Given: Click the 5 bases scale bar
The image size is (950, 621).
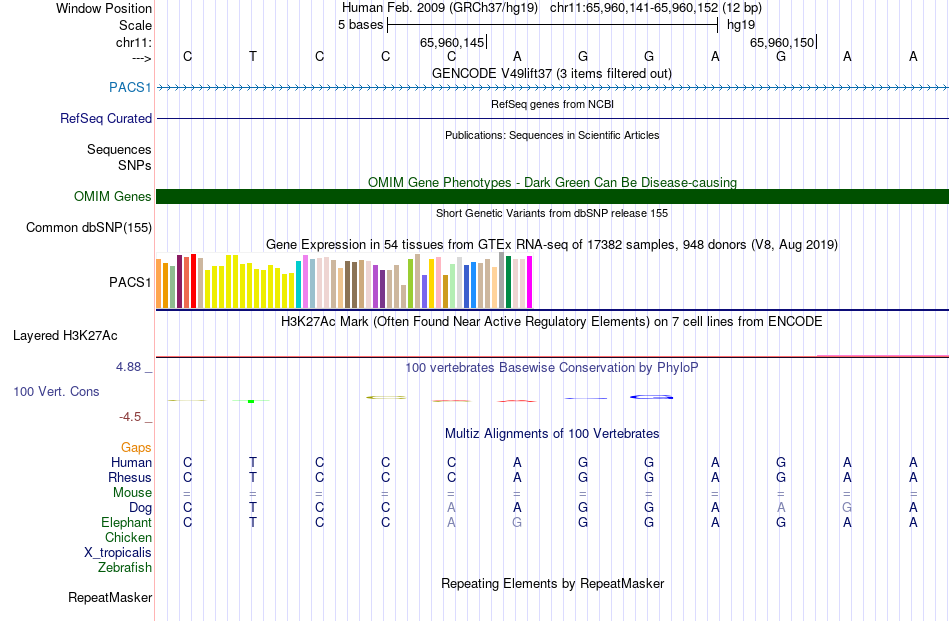Looking at the screenshot, I should (x=553, y=25).
